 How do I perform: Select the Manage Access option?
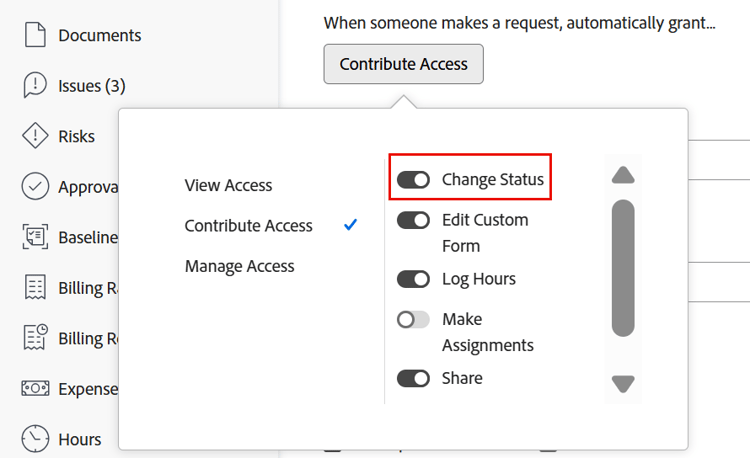(x=239, y=266)
